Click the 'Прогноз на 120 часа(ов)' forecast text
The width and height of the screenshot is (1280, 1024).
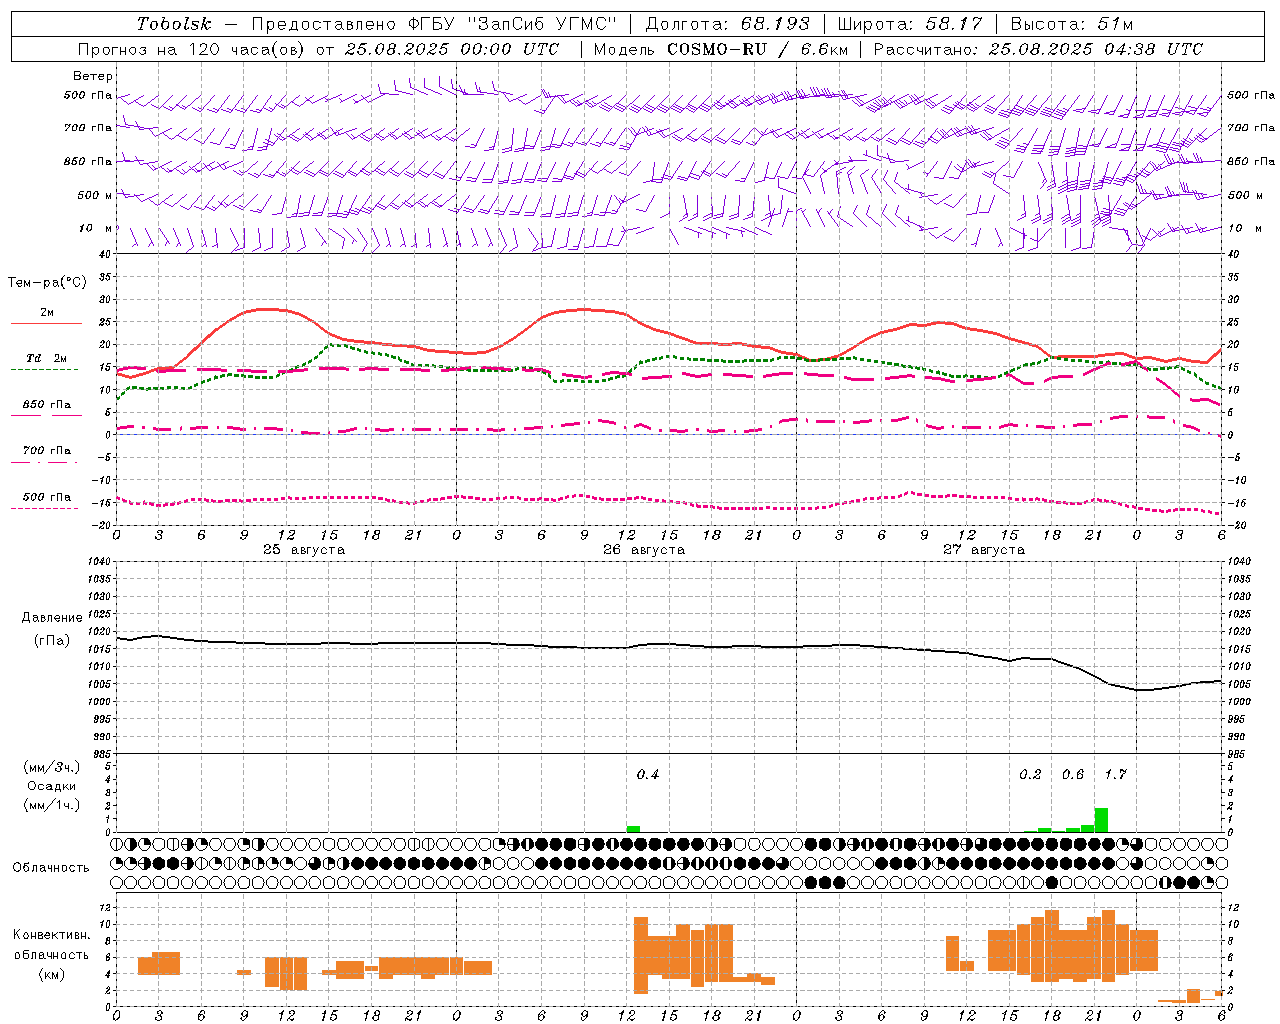pyautogui.click(x=192, y=49)
